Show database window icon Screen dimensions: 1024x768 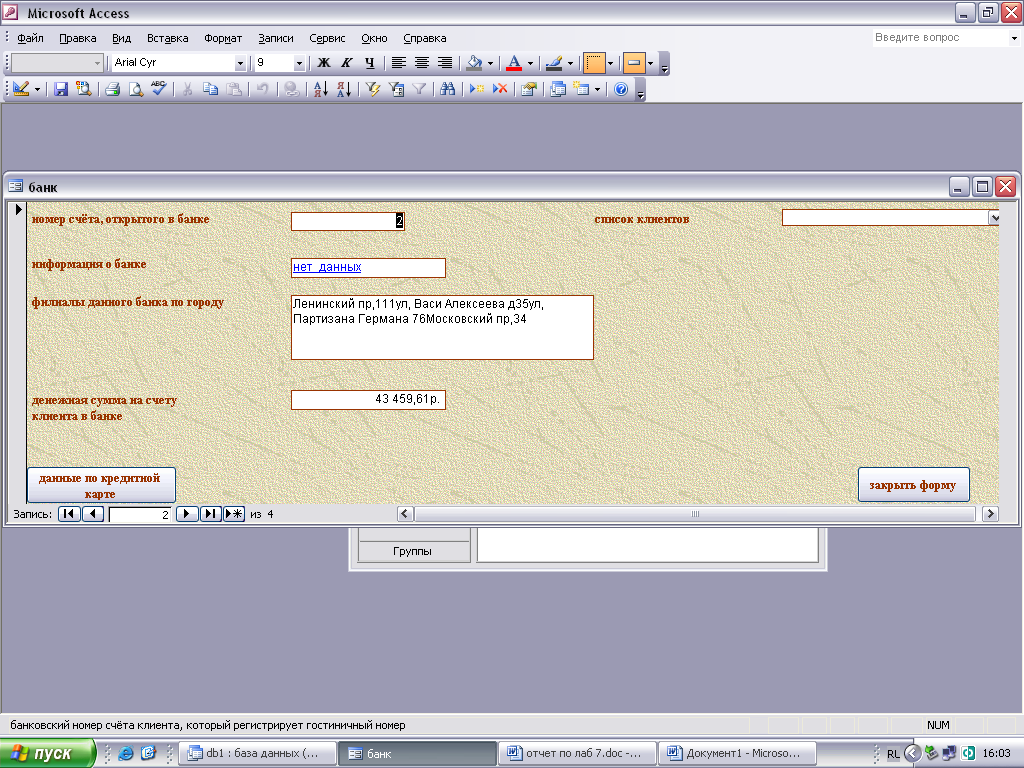[558, 89]
